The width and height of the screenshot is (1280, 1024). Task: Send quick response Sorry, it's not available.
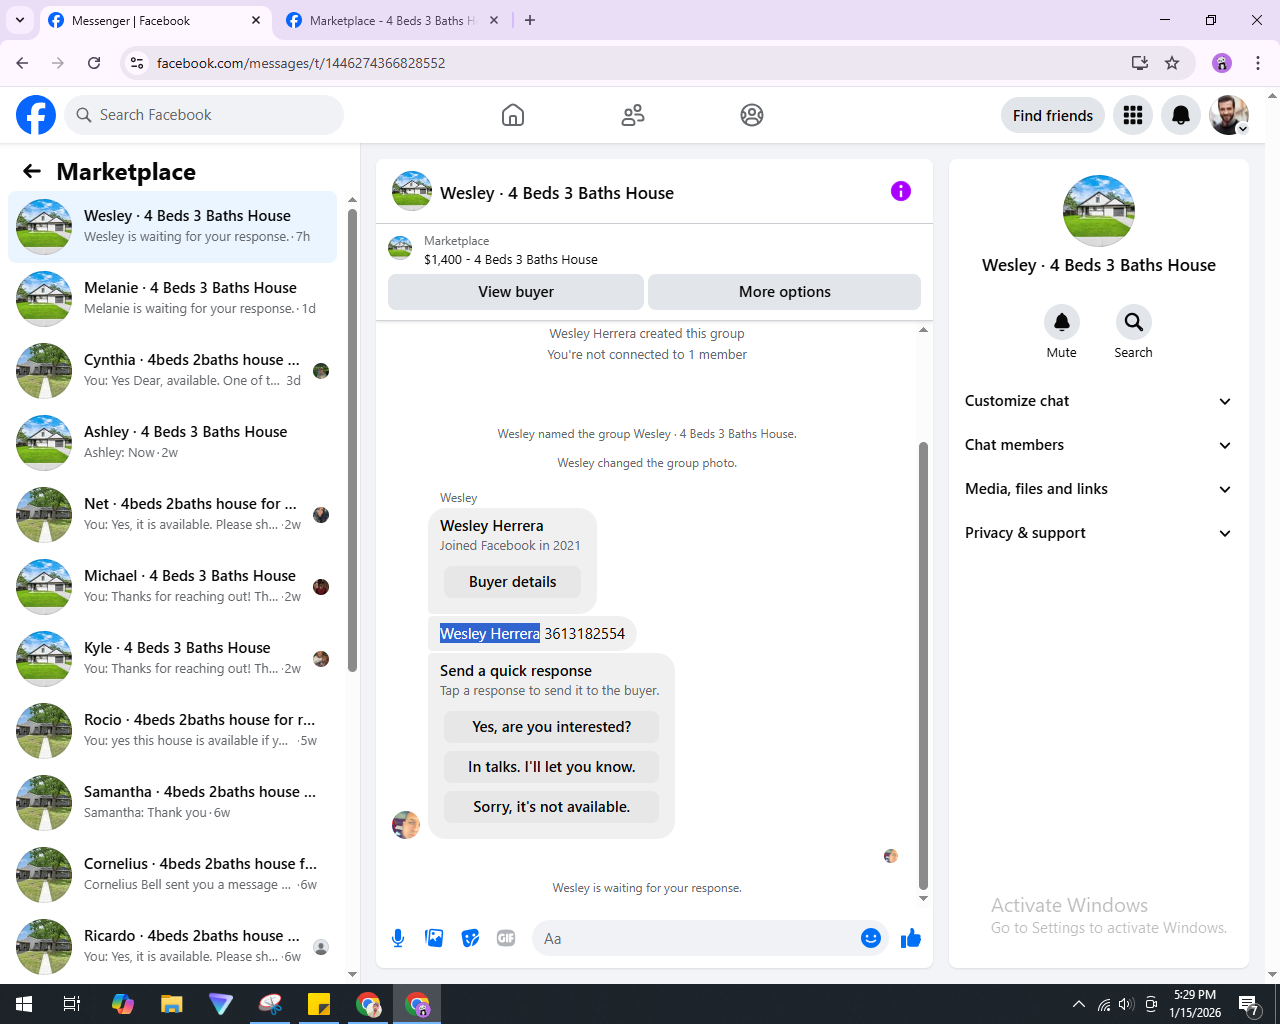click(552, 807)
